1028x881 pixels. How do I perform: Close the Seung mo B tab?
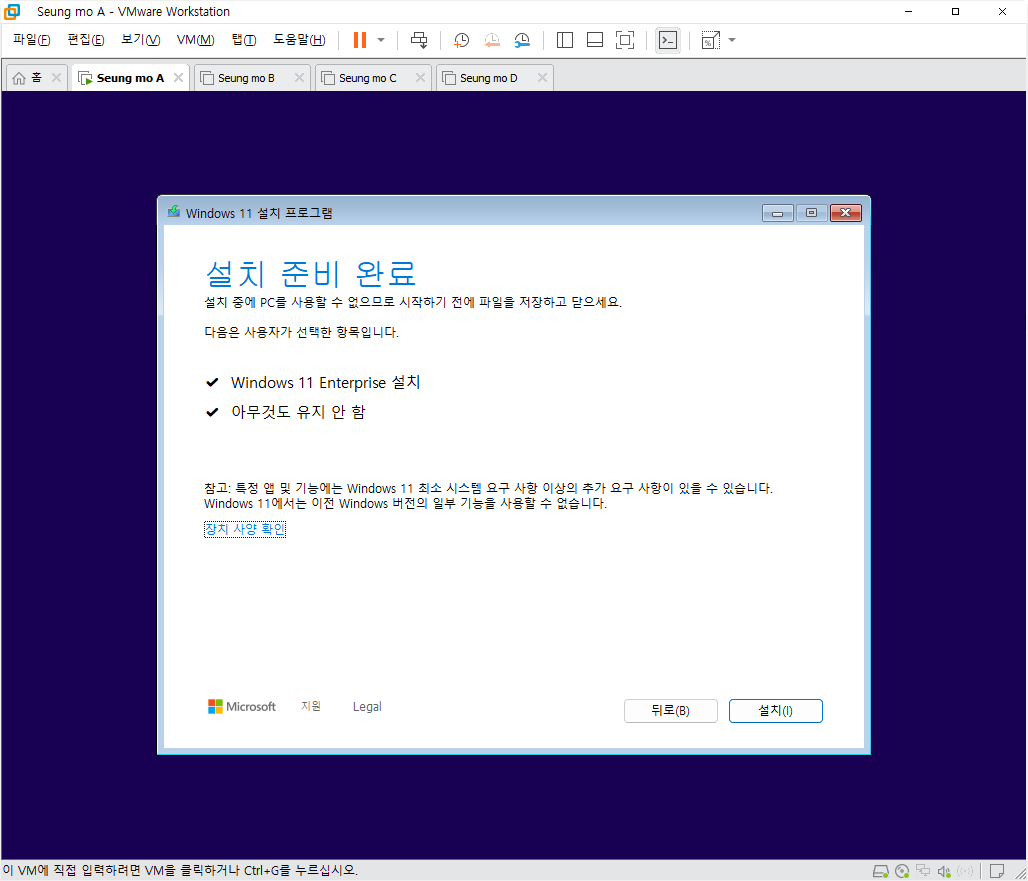(x=300, y=77)
